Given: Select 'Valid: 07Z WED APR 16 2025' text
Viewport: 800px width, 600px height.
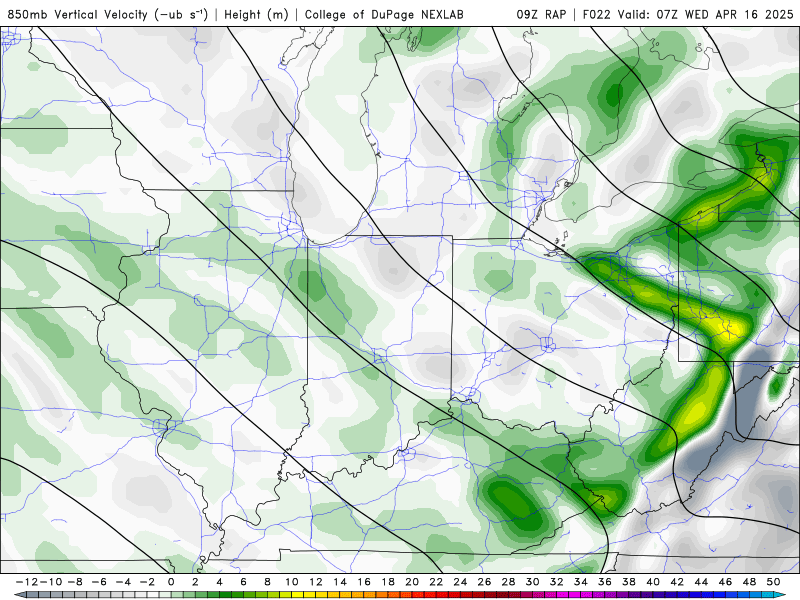Looking at the screenshot, I should coord(706,14).
